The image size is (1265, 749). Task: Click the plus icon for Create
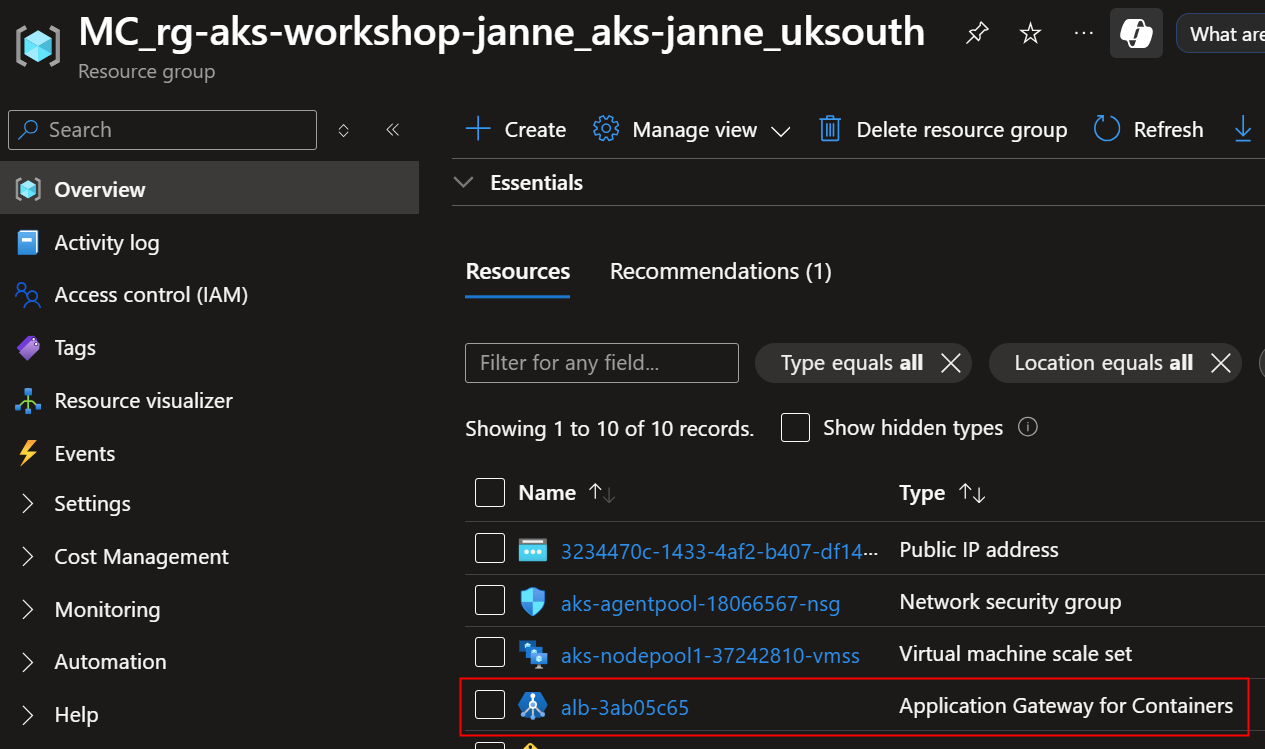(x=479, y=129)
